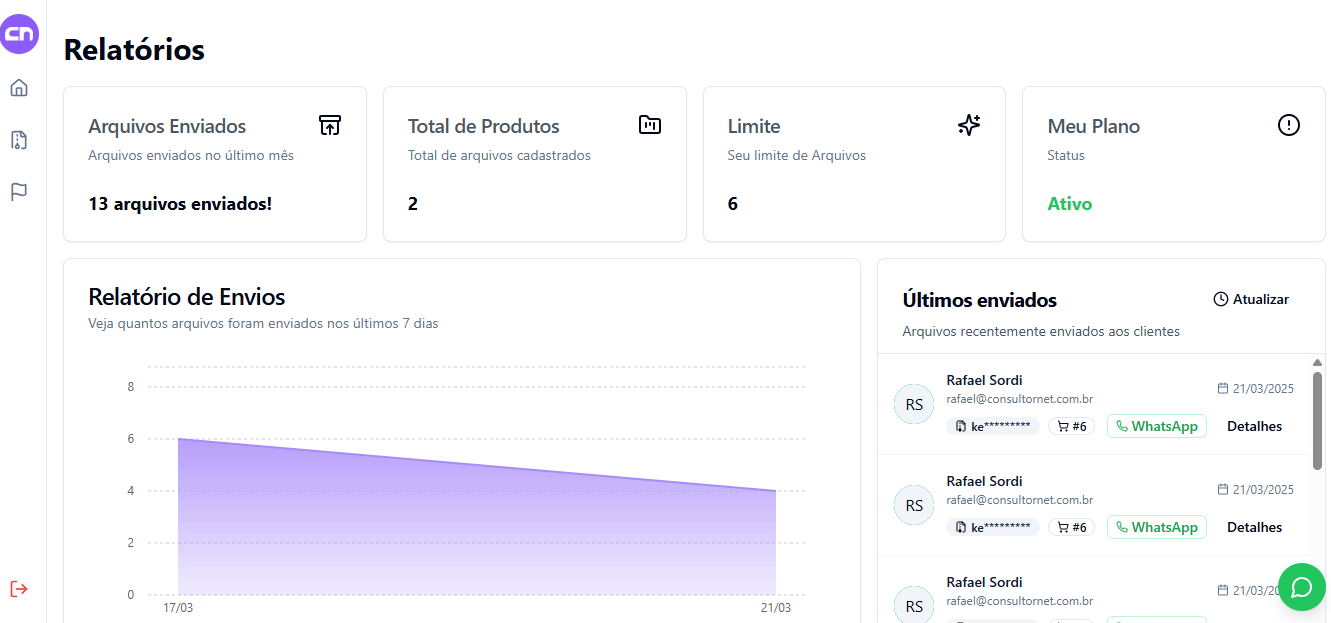Open Detalhes for first sent file entry
Viewport: 1331px width, 623px height.
tap(1254, 426)
